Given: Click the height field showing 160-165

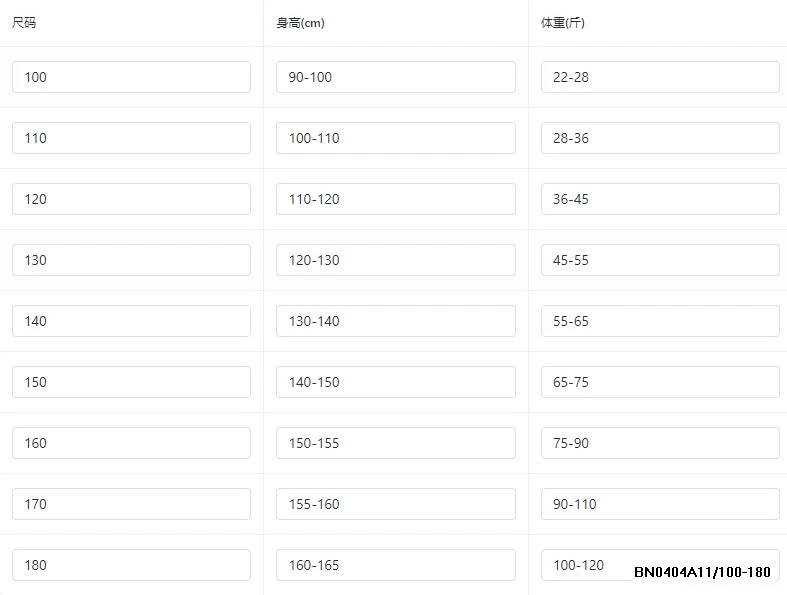Looking at the screenshot, I should (x=396, y=565).
